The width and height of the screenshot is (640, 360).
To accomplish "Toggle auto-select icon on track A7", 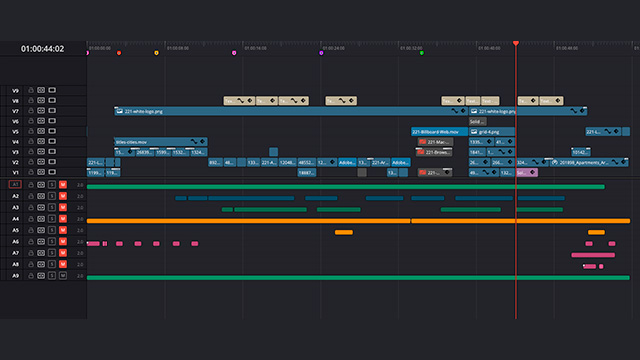I will (41, 253).
